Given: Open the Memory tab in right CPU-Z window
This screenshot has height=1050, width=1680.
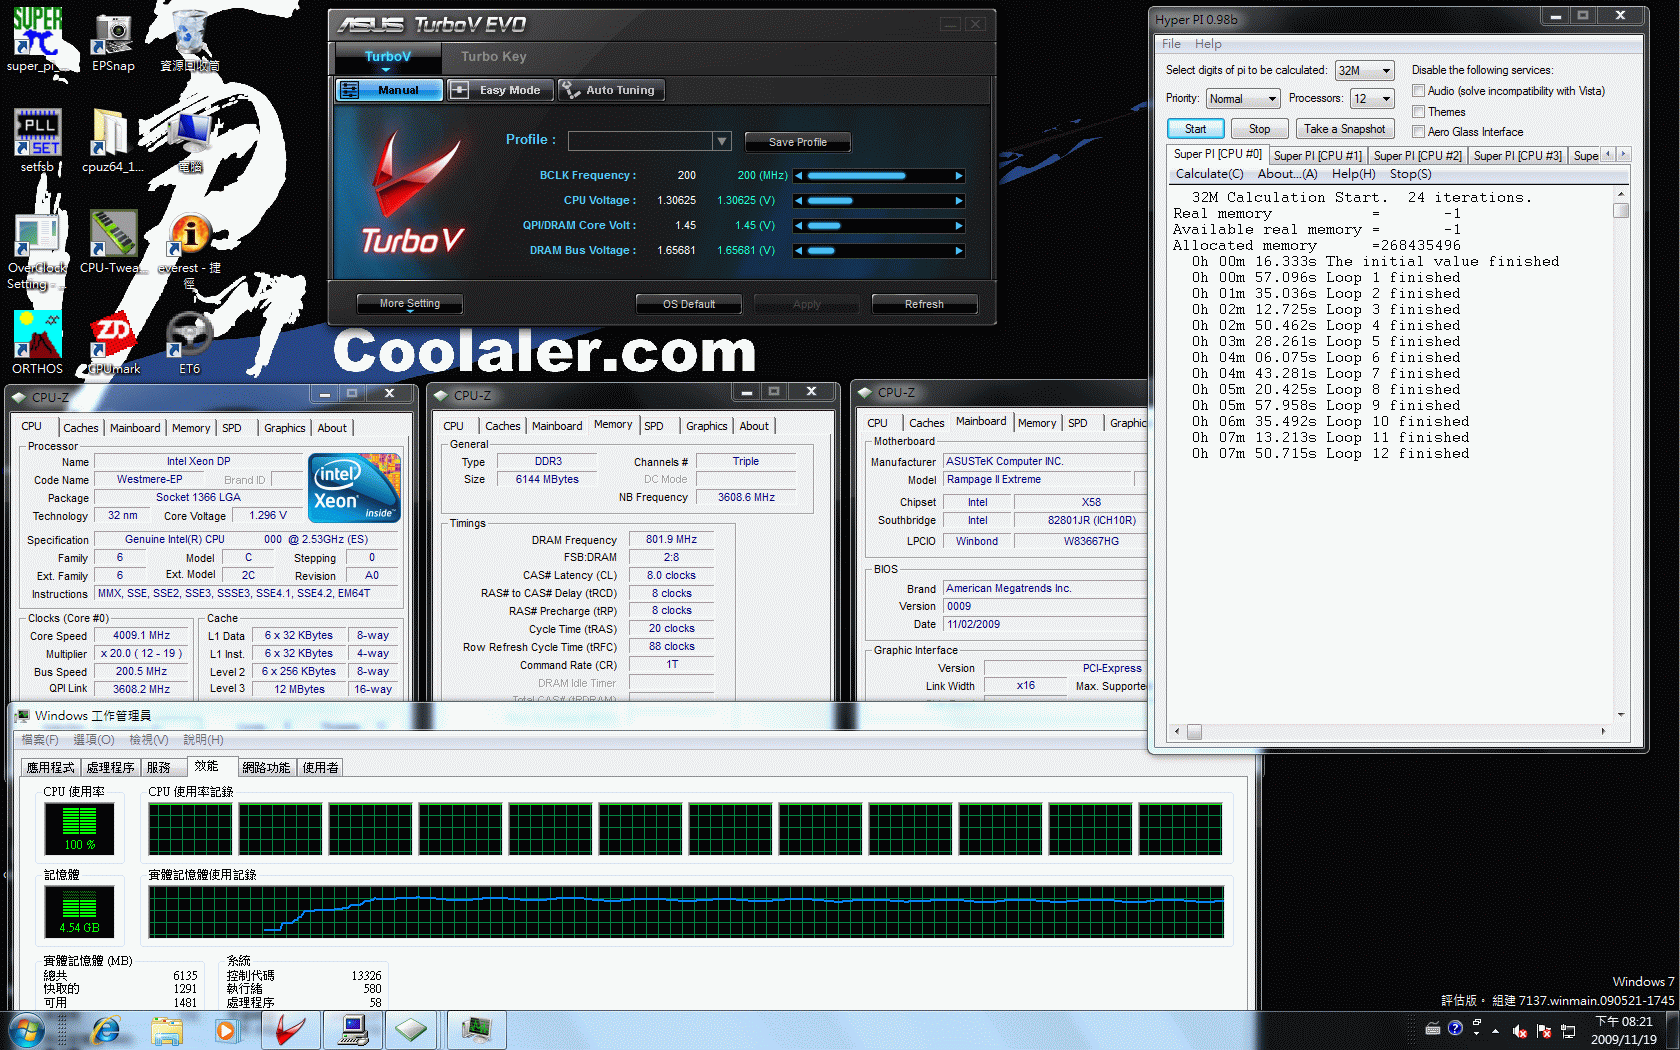Looking at the screenshot, I should click(x=1037, y=423).
